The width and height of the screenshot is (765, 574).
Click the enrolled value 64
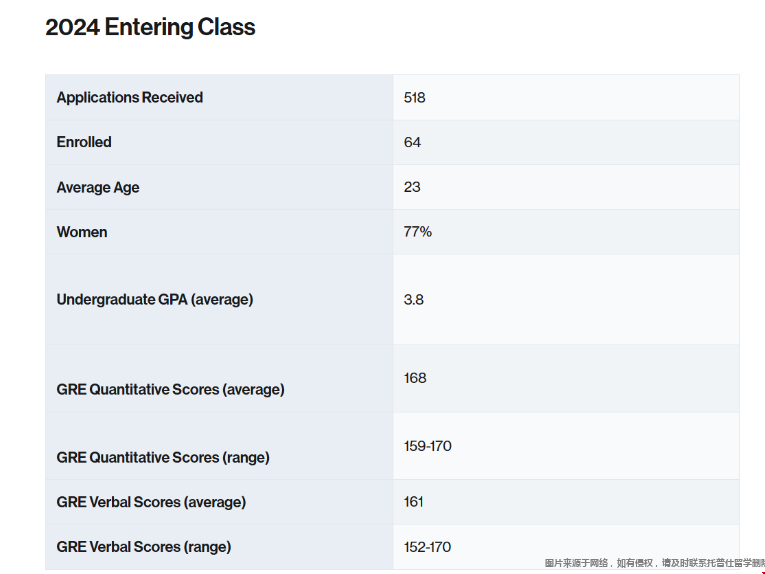[x=412, y=142]
